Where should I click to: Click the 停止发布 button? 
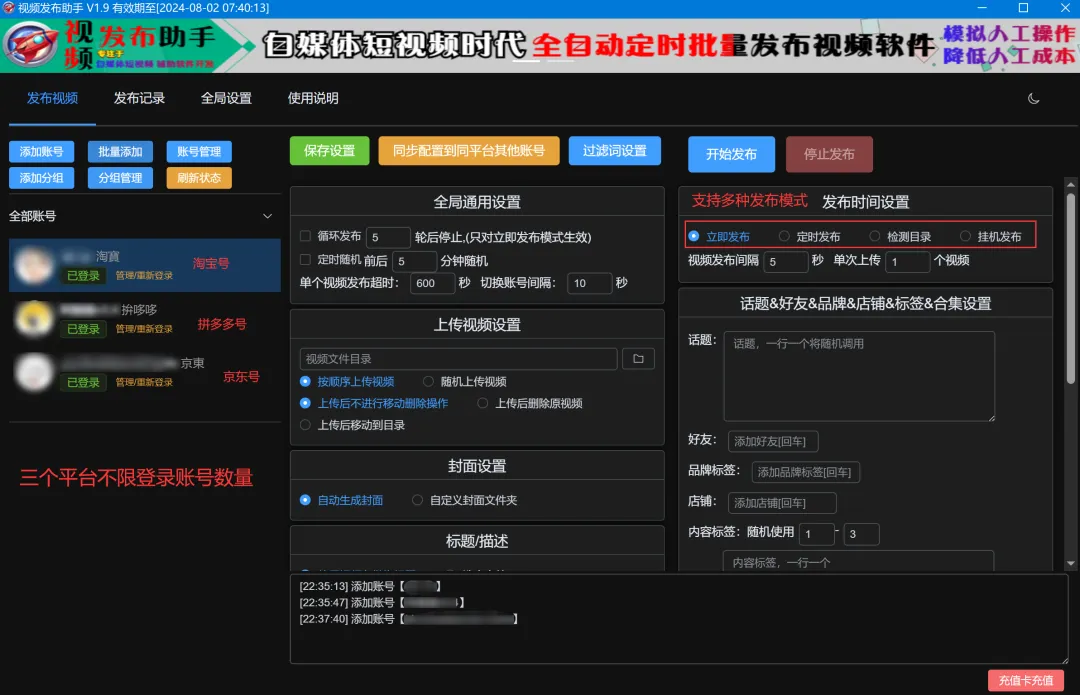coord(829,154)
